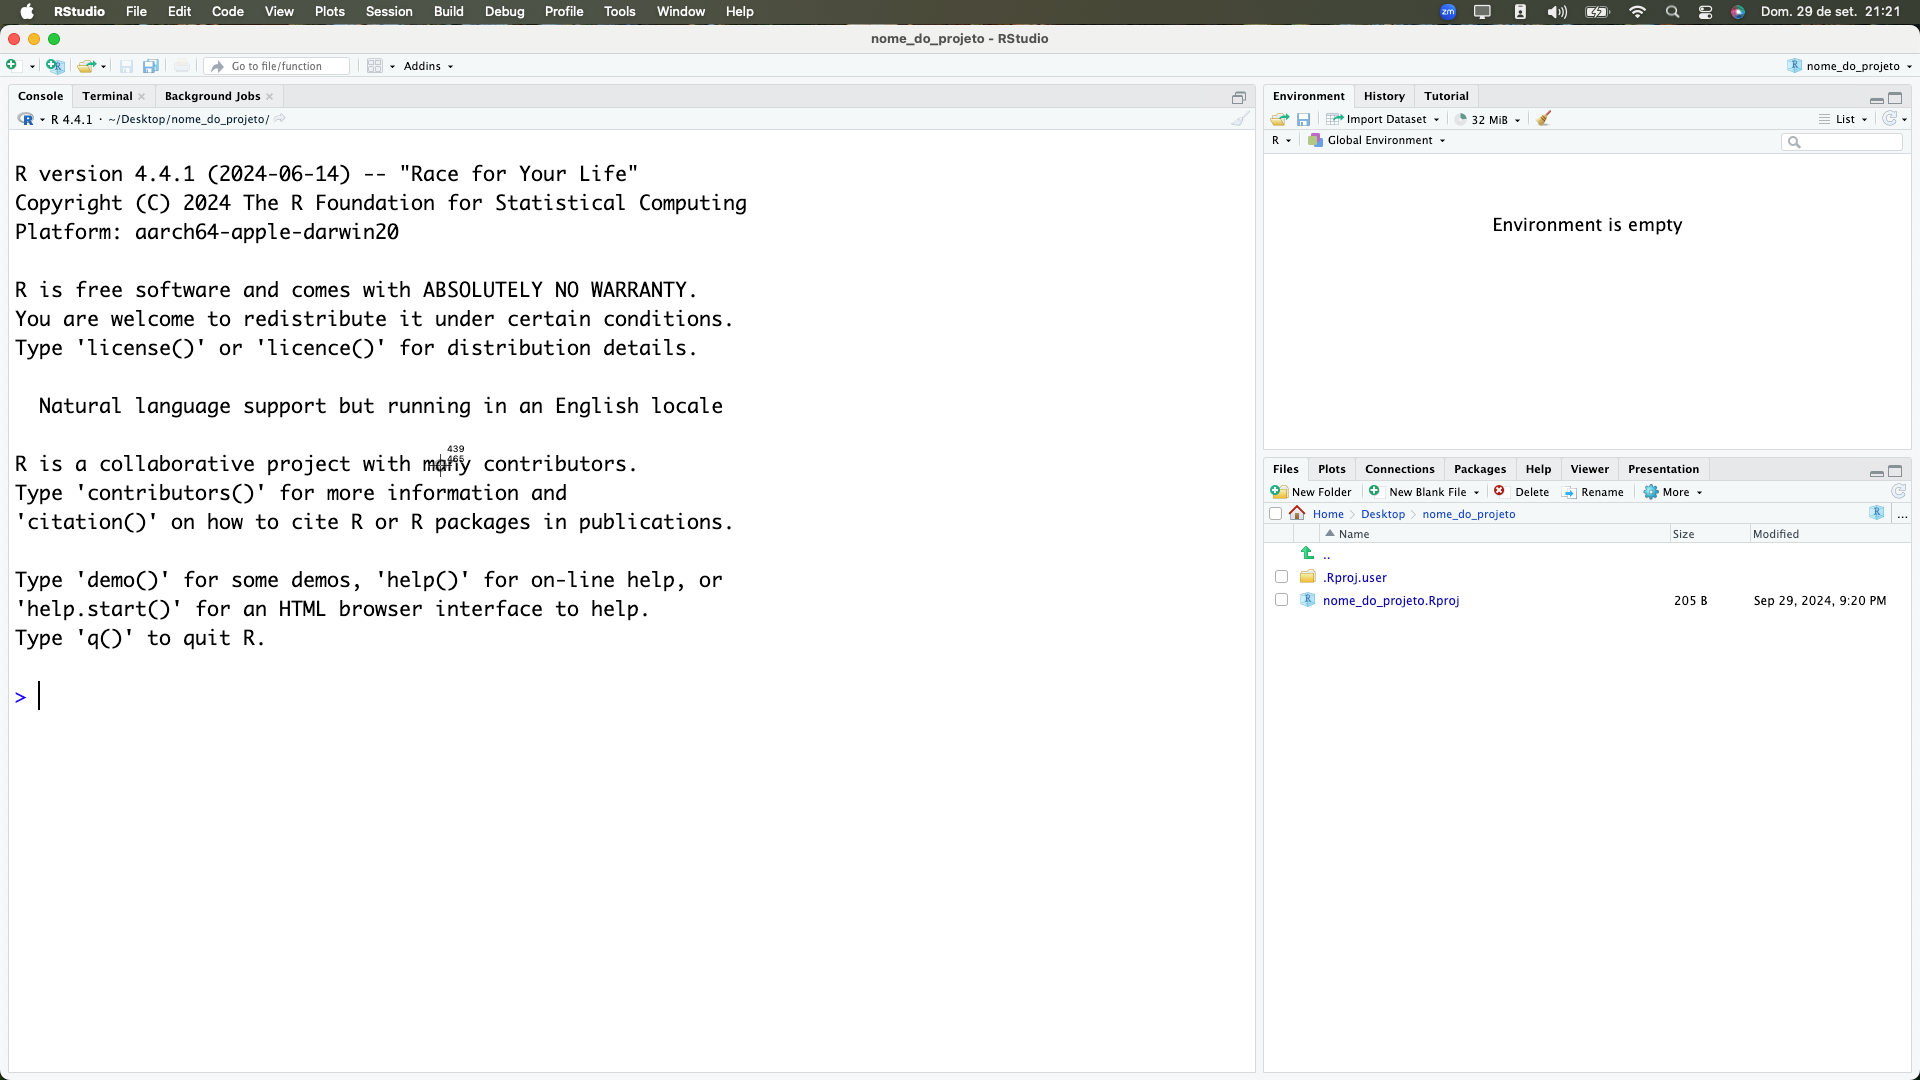
Task: Maximize the Environment pane
Action: (1895, 98)
